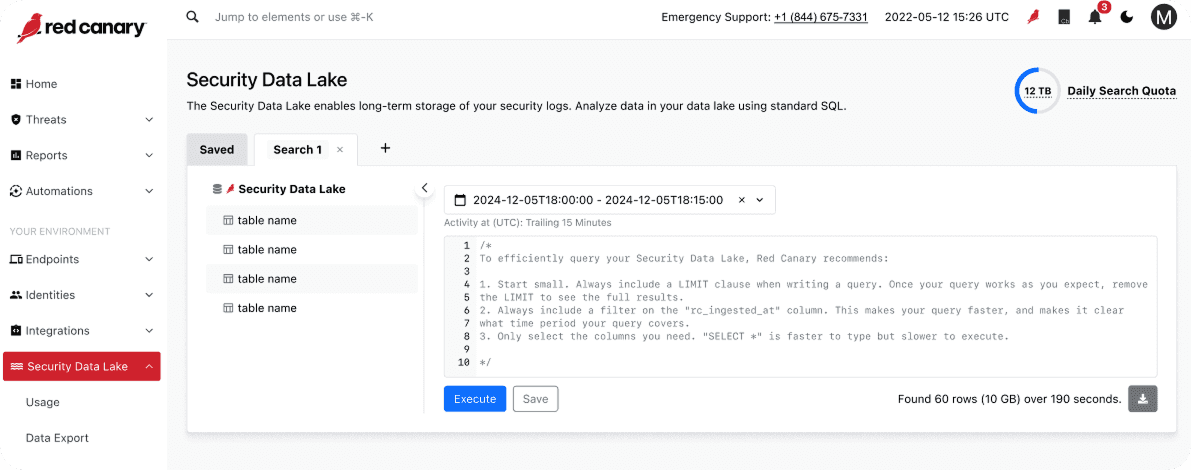This screenshot has width=1191, height=470.
Task: Switch to the Saved tab
Action: (216, 150)
